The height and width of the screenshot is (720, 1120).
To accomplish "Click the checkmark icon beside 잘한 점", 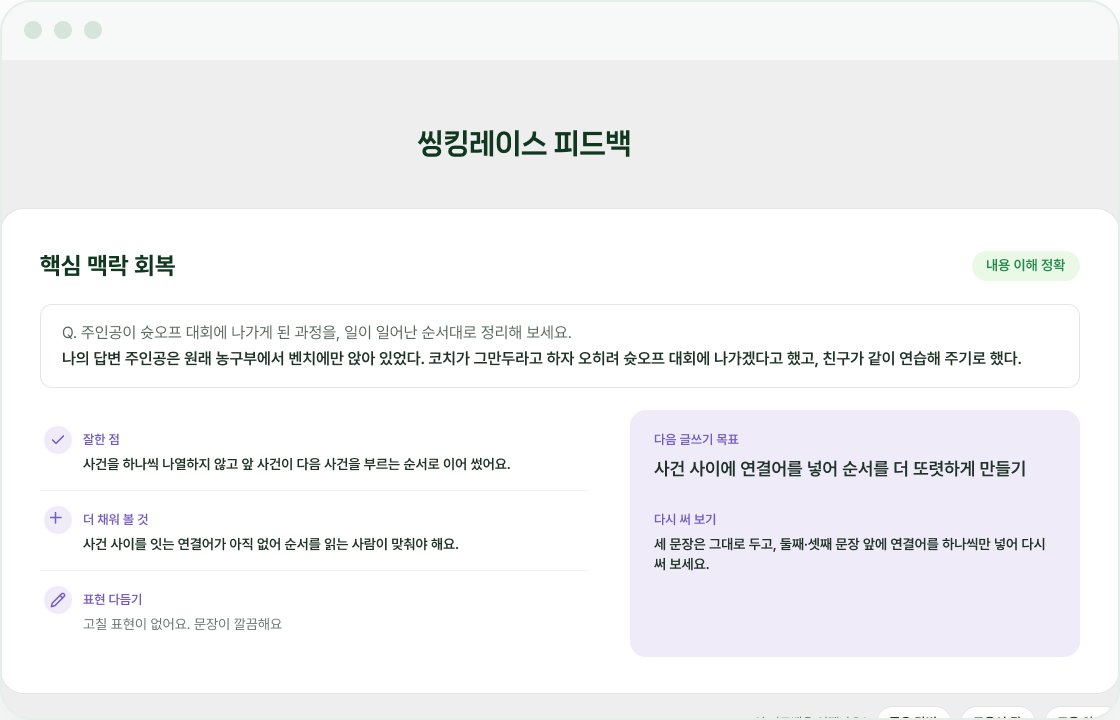I will pos(58,440).
